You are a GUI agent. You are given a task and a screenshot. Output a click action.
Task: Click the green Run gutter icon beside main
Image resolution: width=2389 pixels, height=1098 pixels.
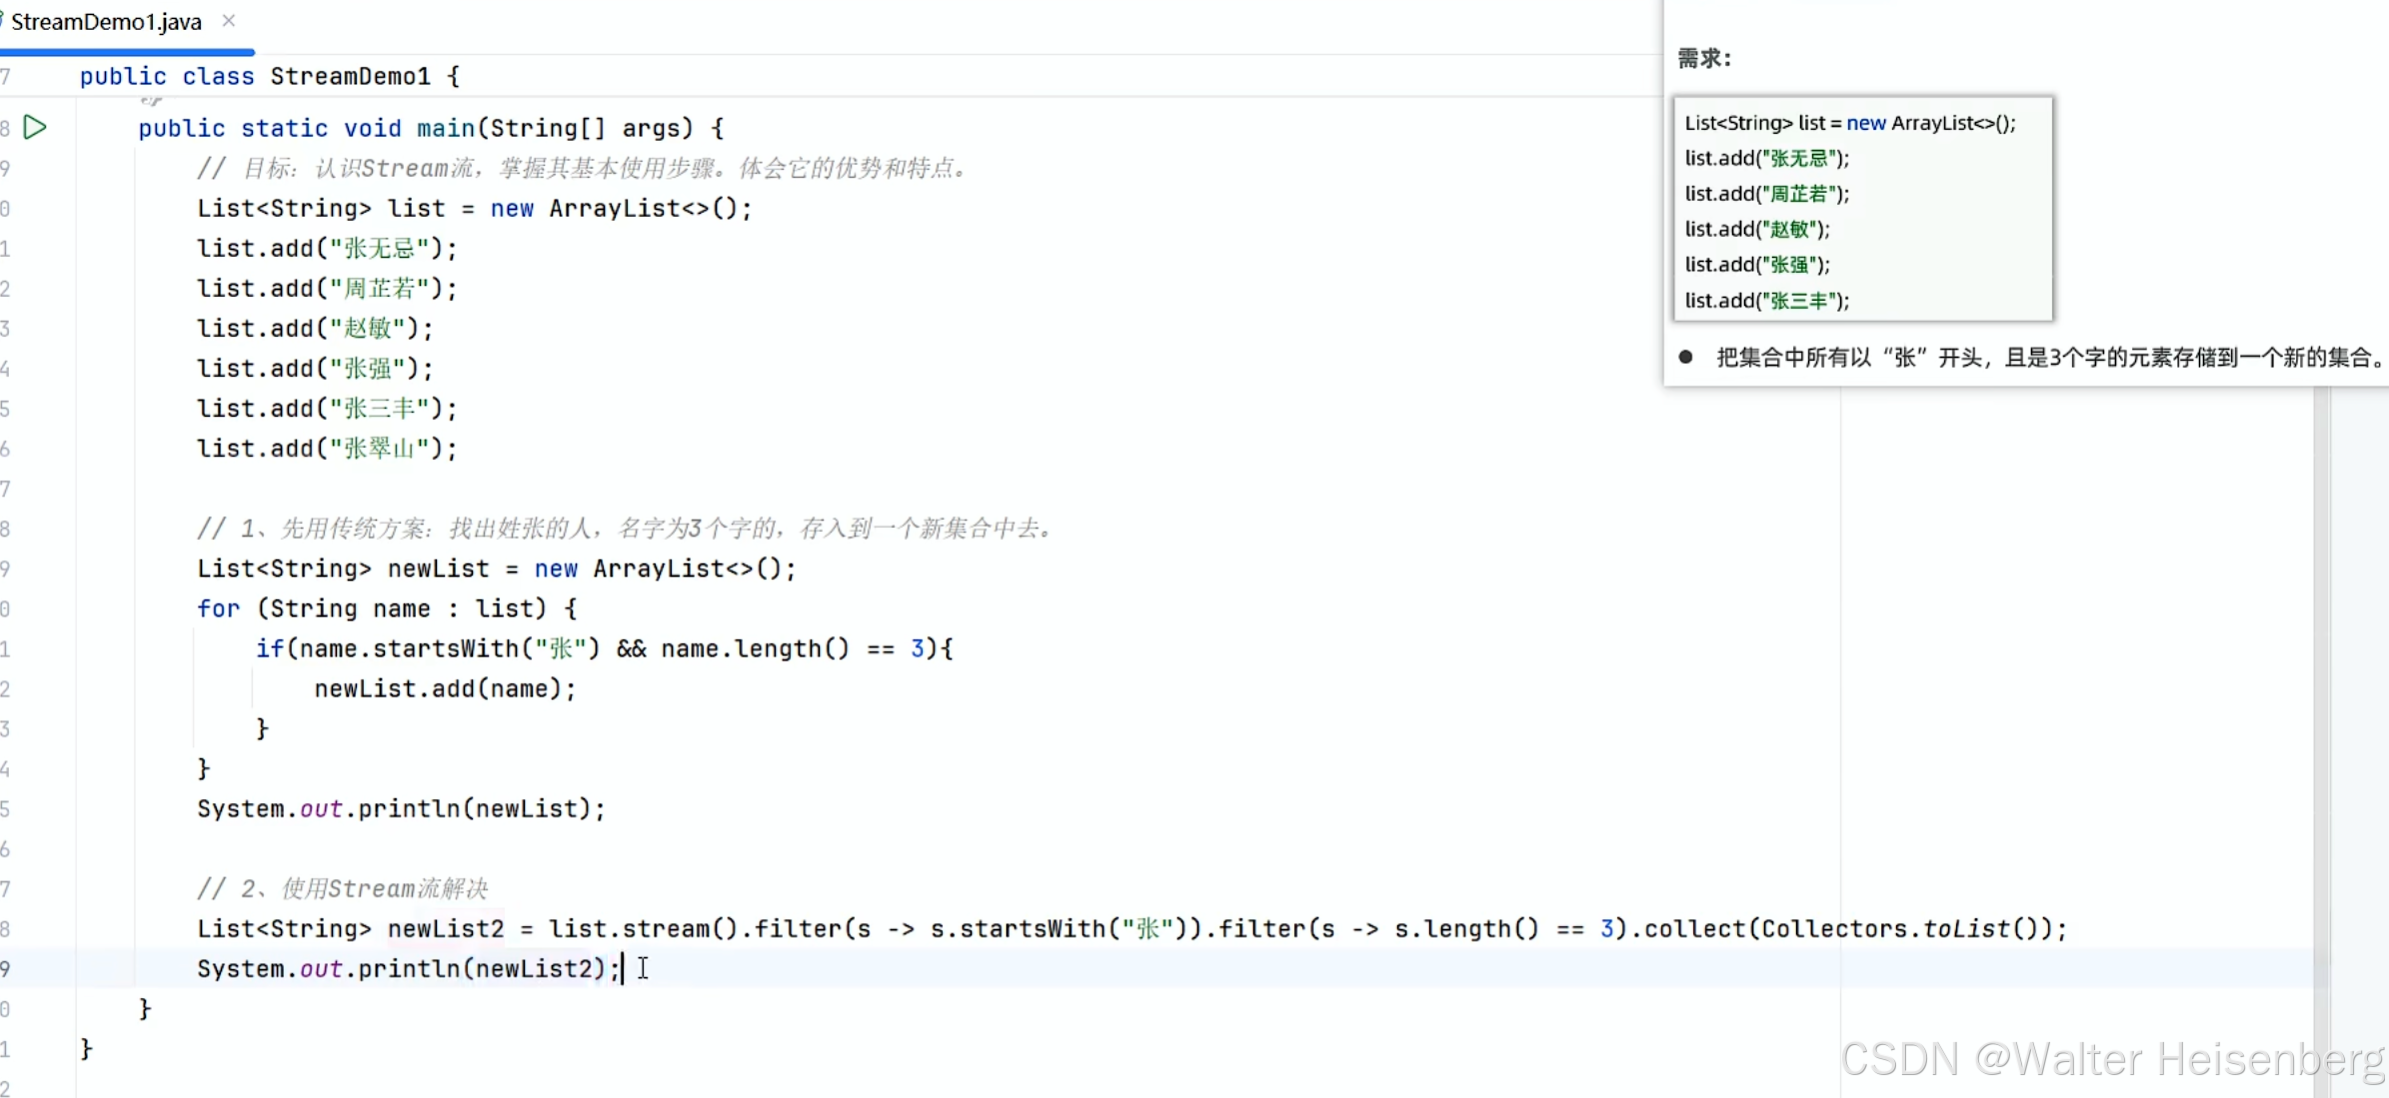click(x=35, y=127)
